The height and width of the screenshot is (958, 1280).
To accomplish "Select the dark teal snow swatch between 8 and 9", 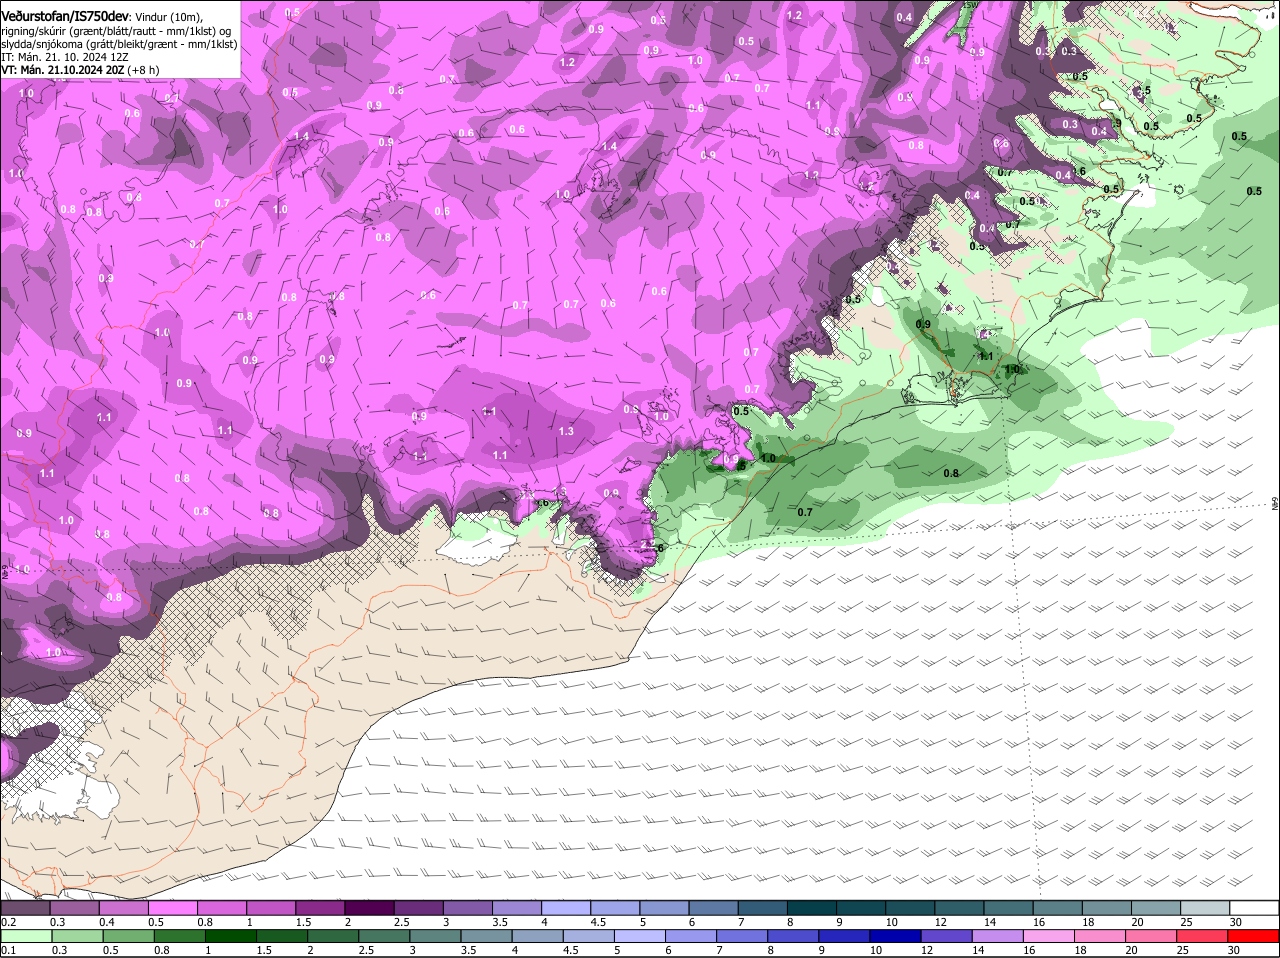I will click(x=811, y=908).
